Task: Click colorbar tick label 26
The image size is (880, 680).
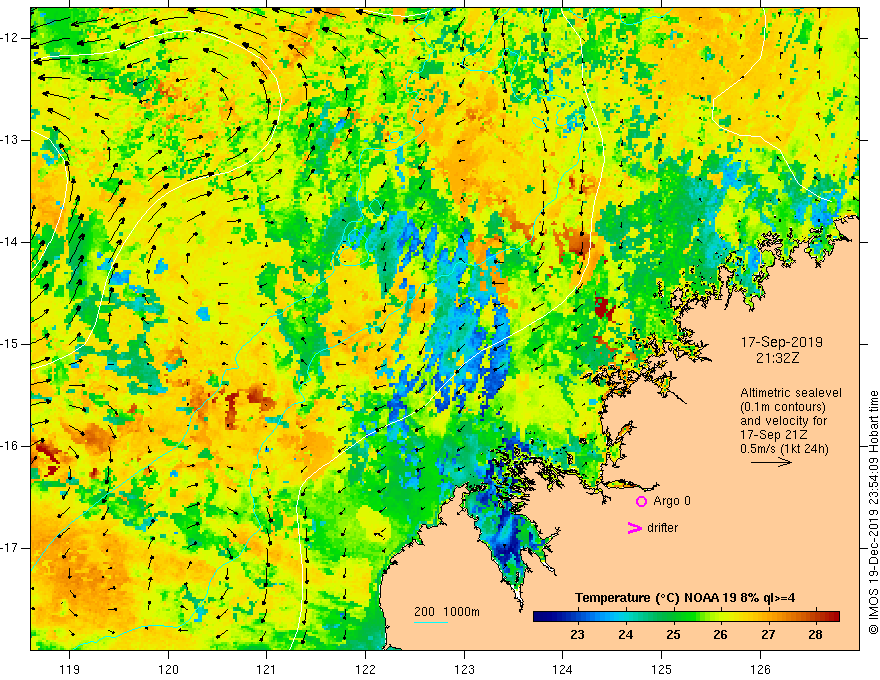Action: 720,635
